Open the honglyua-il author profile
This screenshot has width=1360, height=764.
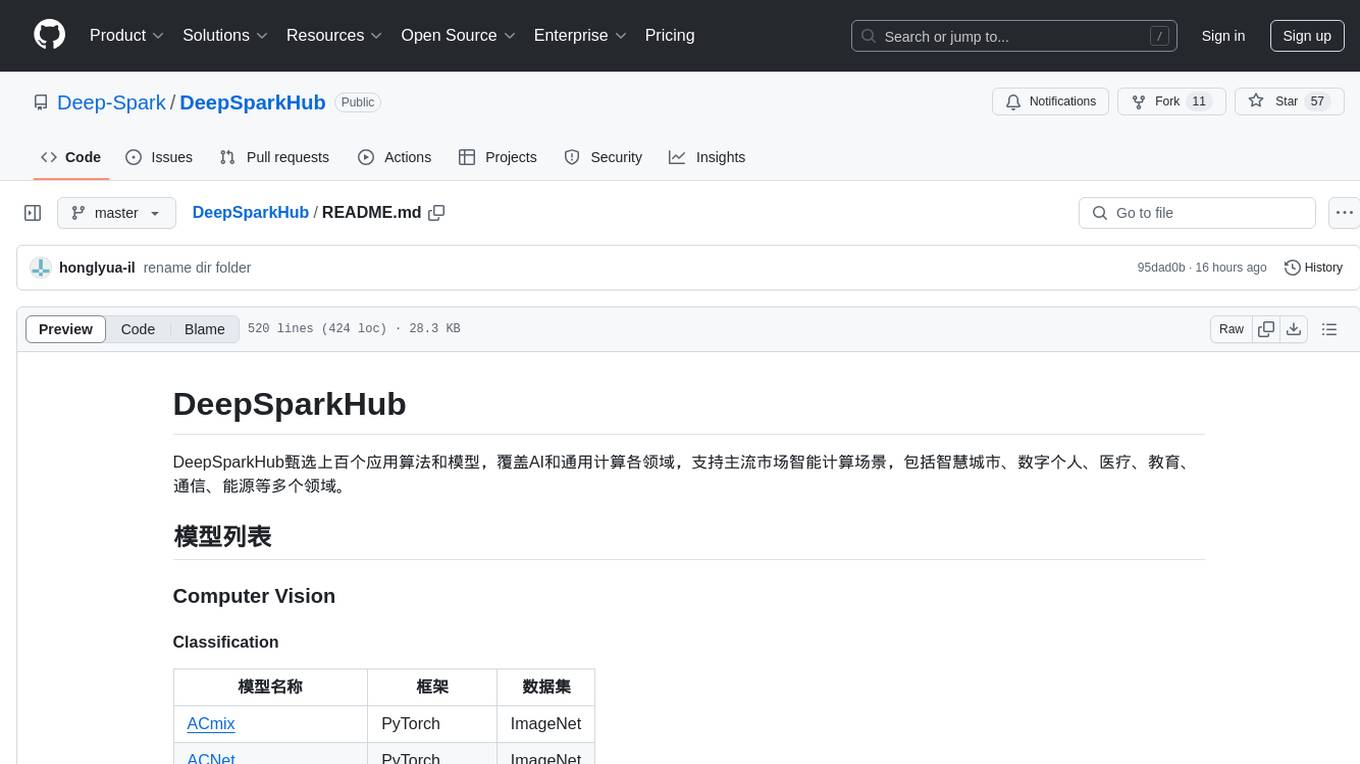click(97, 268)
